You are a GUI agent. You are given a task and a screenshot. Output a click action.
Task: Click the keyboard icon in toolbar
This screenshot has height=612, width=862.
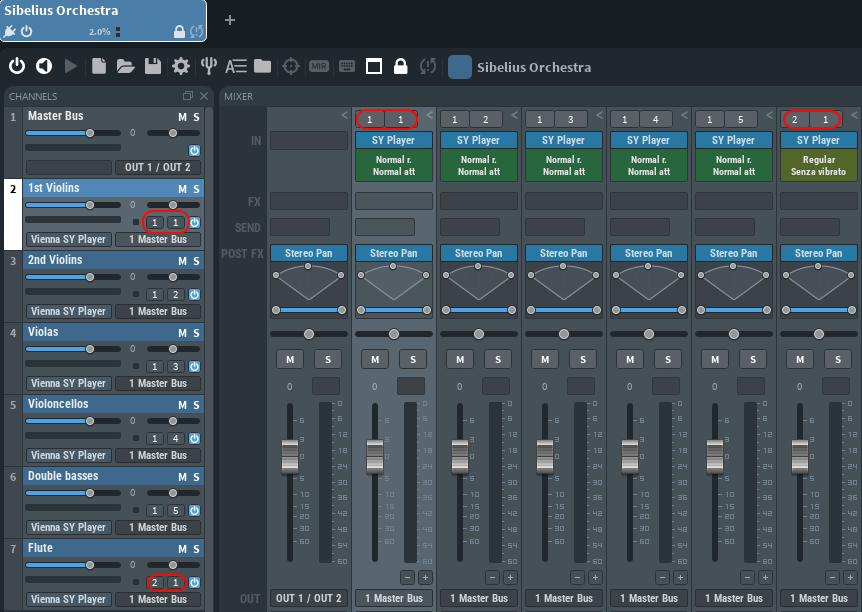pos(347,67)
